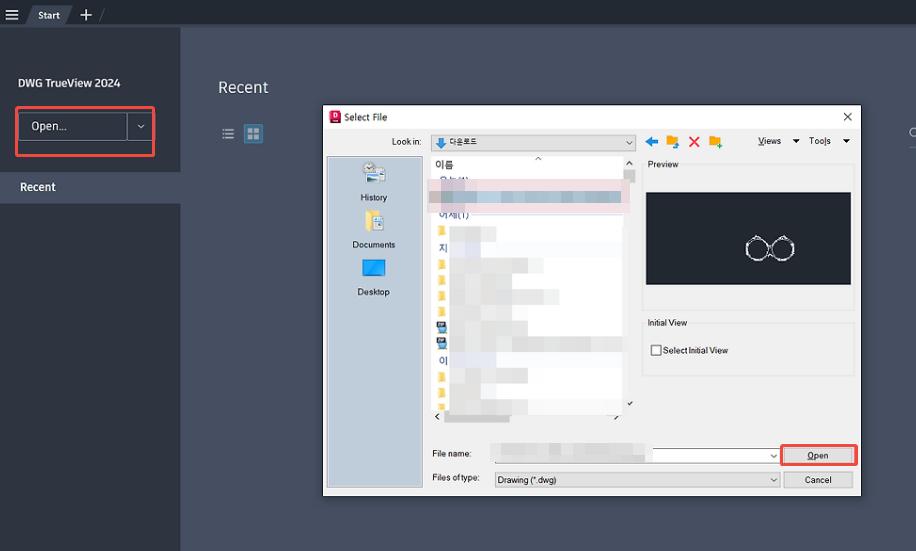Click the drawing preview thumbnail
Image resolution: width=916 pixels, height=551 pixels.
point(748,238)
